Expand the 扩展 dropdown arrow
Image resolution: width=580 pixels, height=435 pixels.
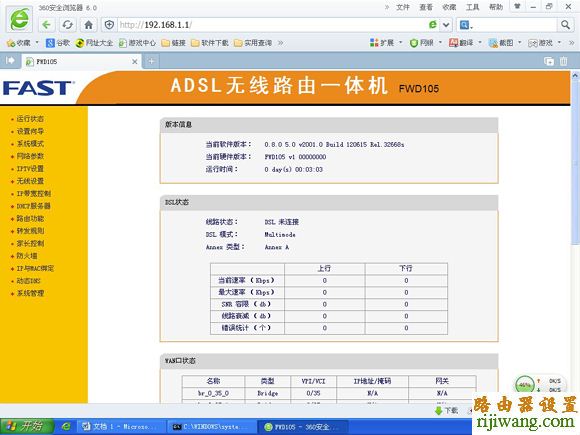coord(401,43)
